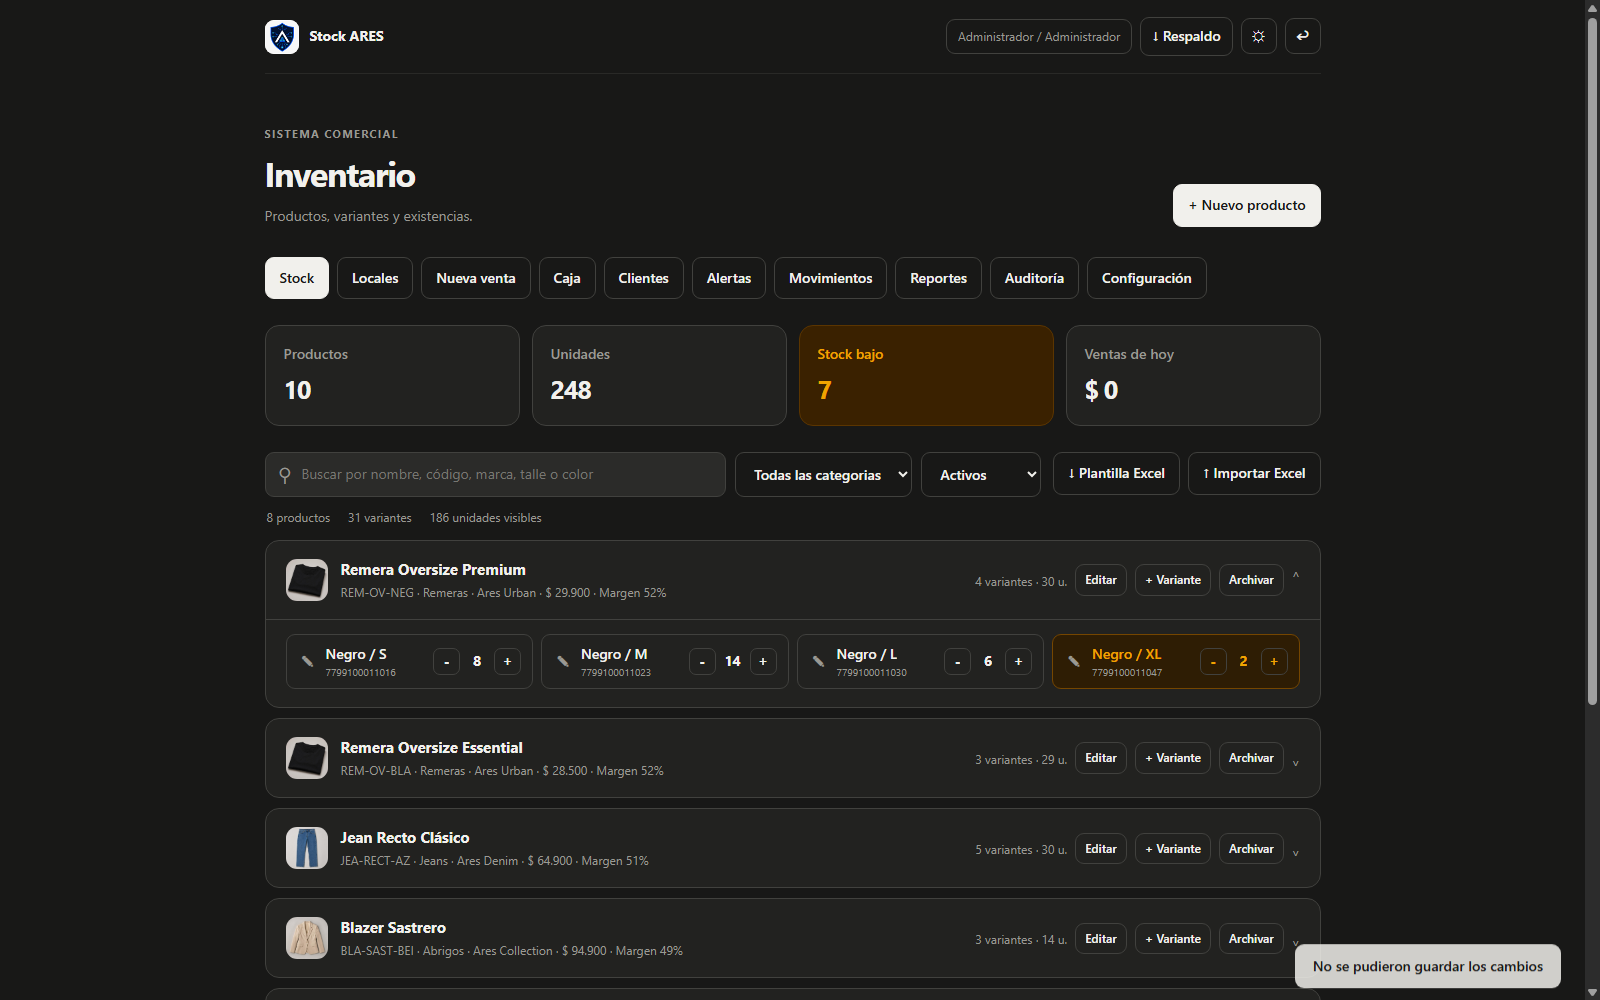Increase Negro / S quantity

(x=507, y=661)
